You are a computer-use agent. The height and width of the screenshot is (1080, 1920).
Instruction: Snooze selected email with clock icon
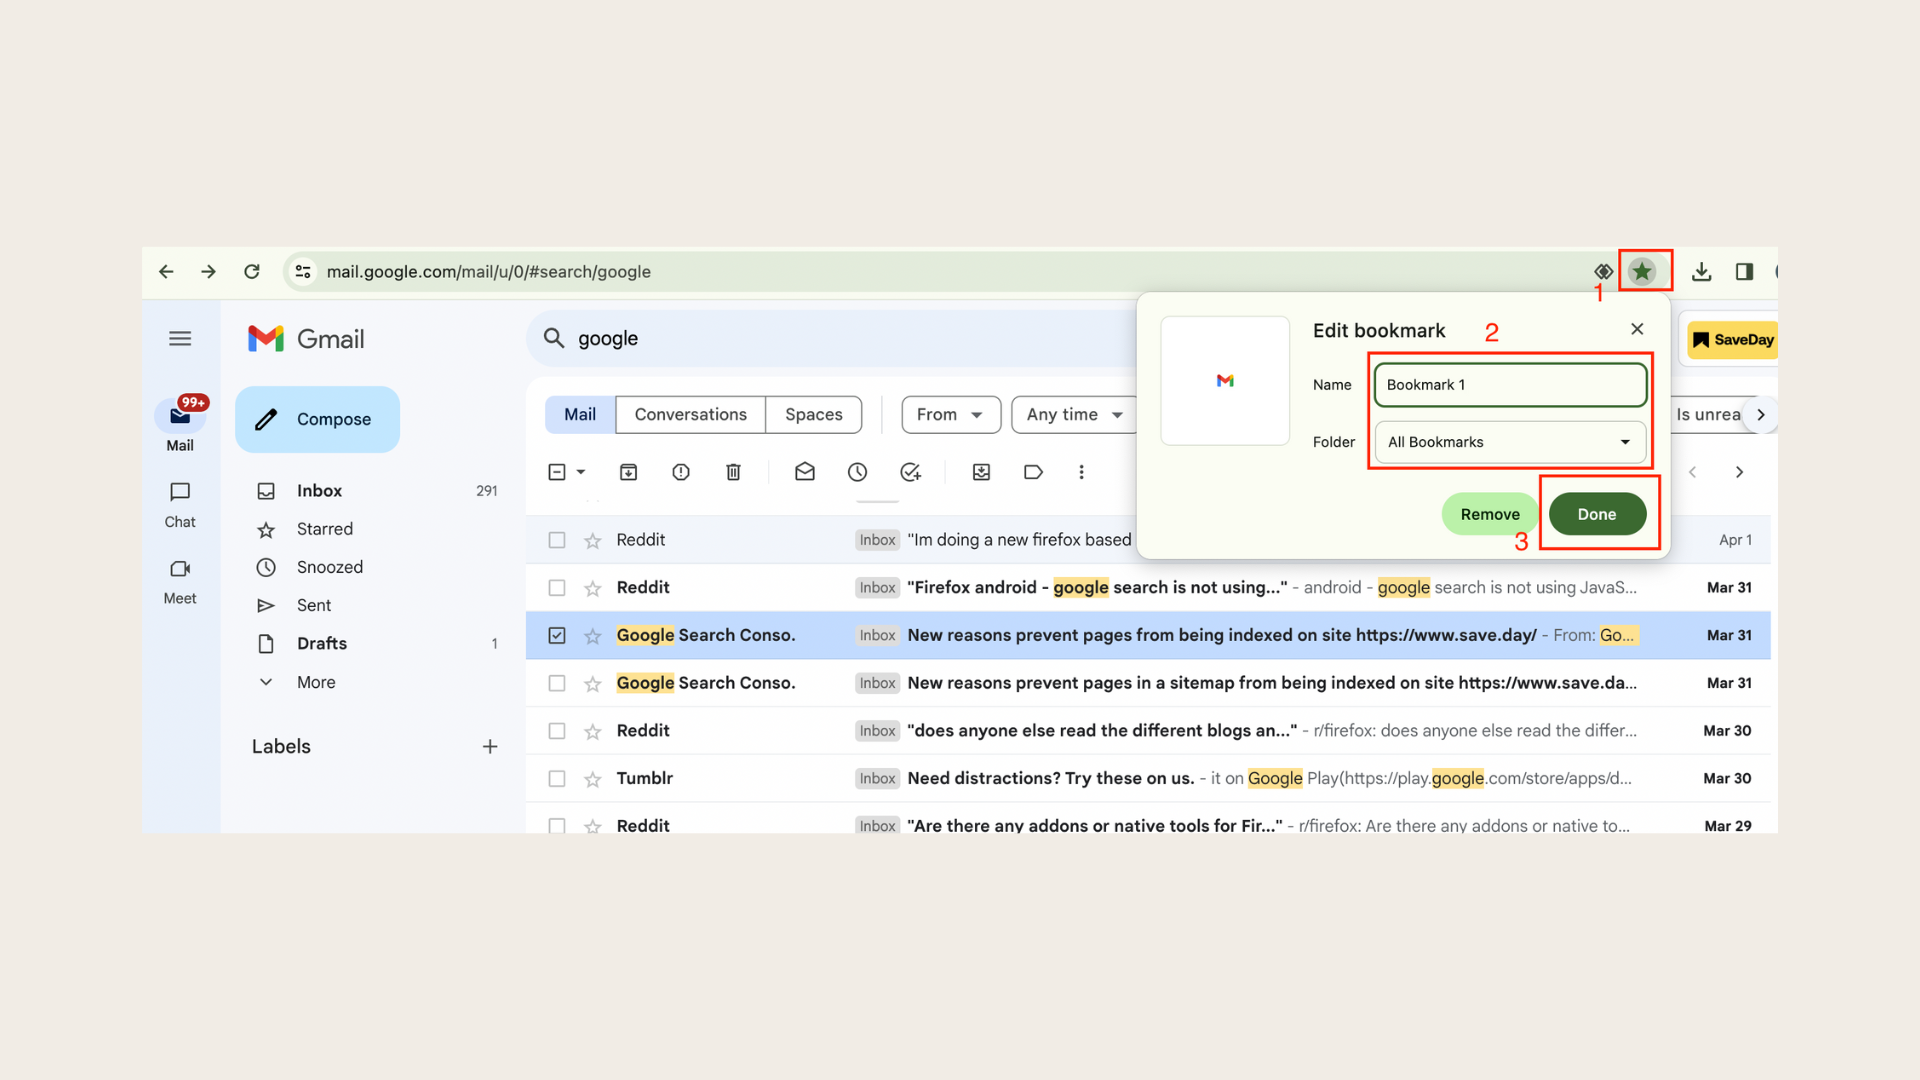857,472
